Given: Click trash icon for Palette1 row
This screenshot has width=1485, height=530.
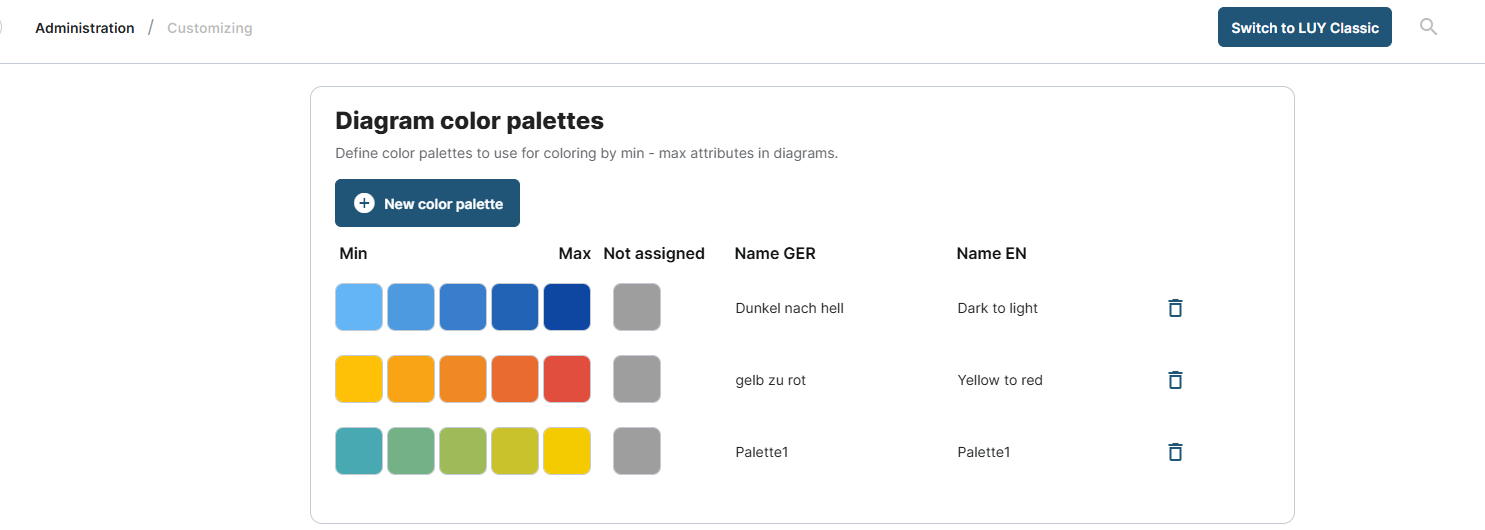Looking at the screenshot, I should coord(1175,452).
